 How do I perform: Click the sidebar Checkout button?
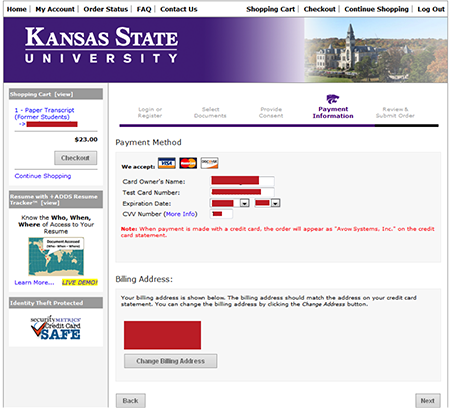[76, 158]
